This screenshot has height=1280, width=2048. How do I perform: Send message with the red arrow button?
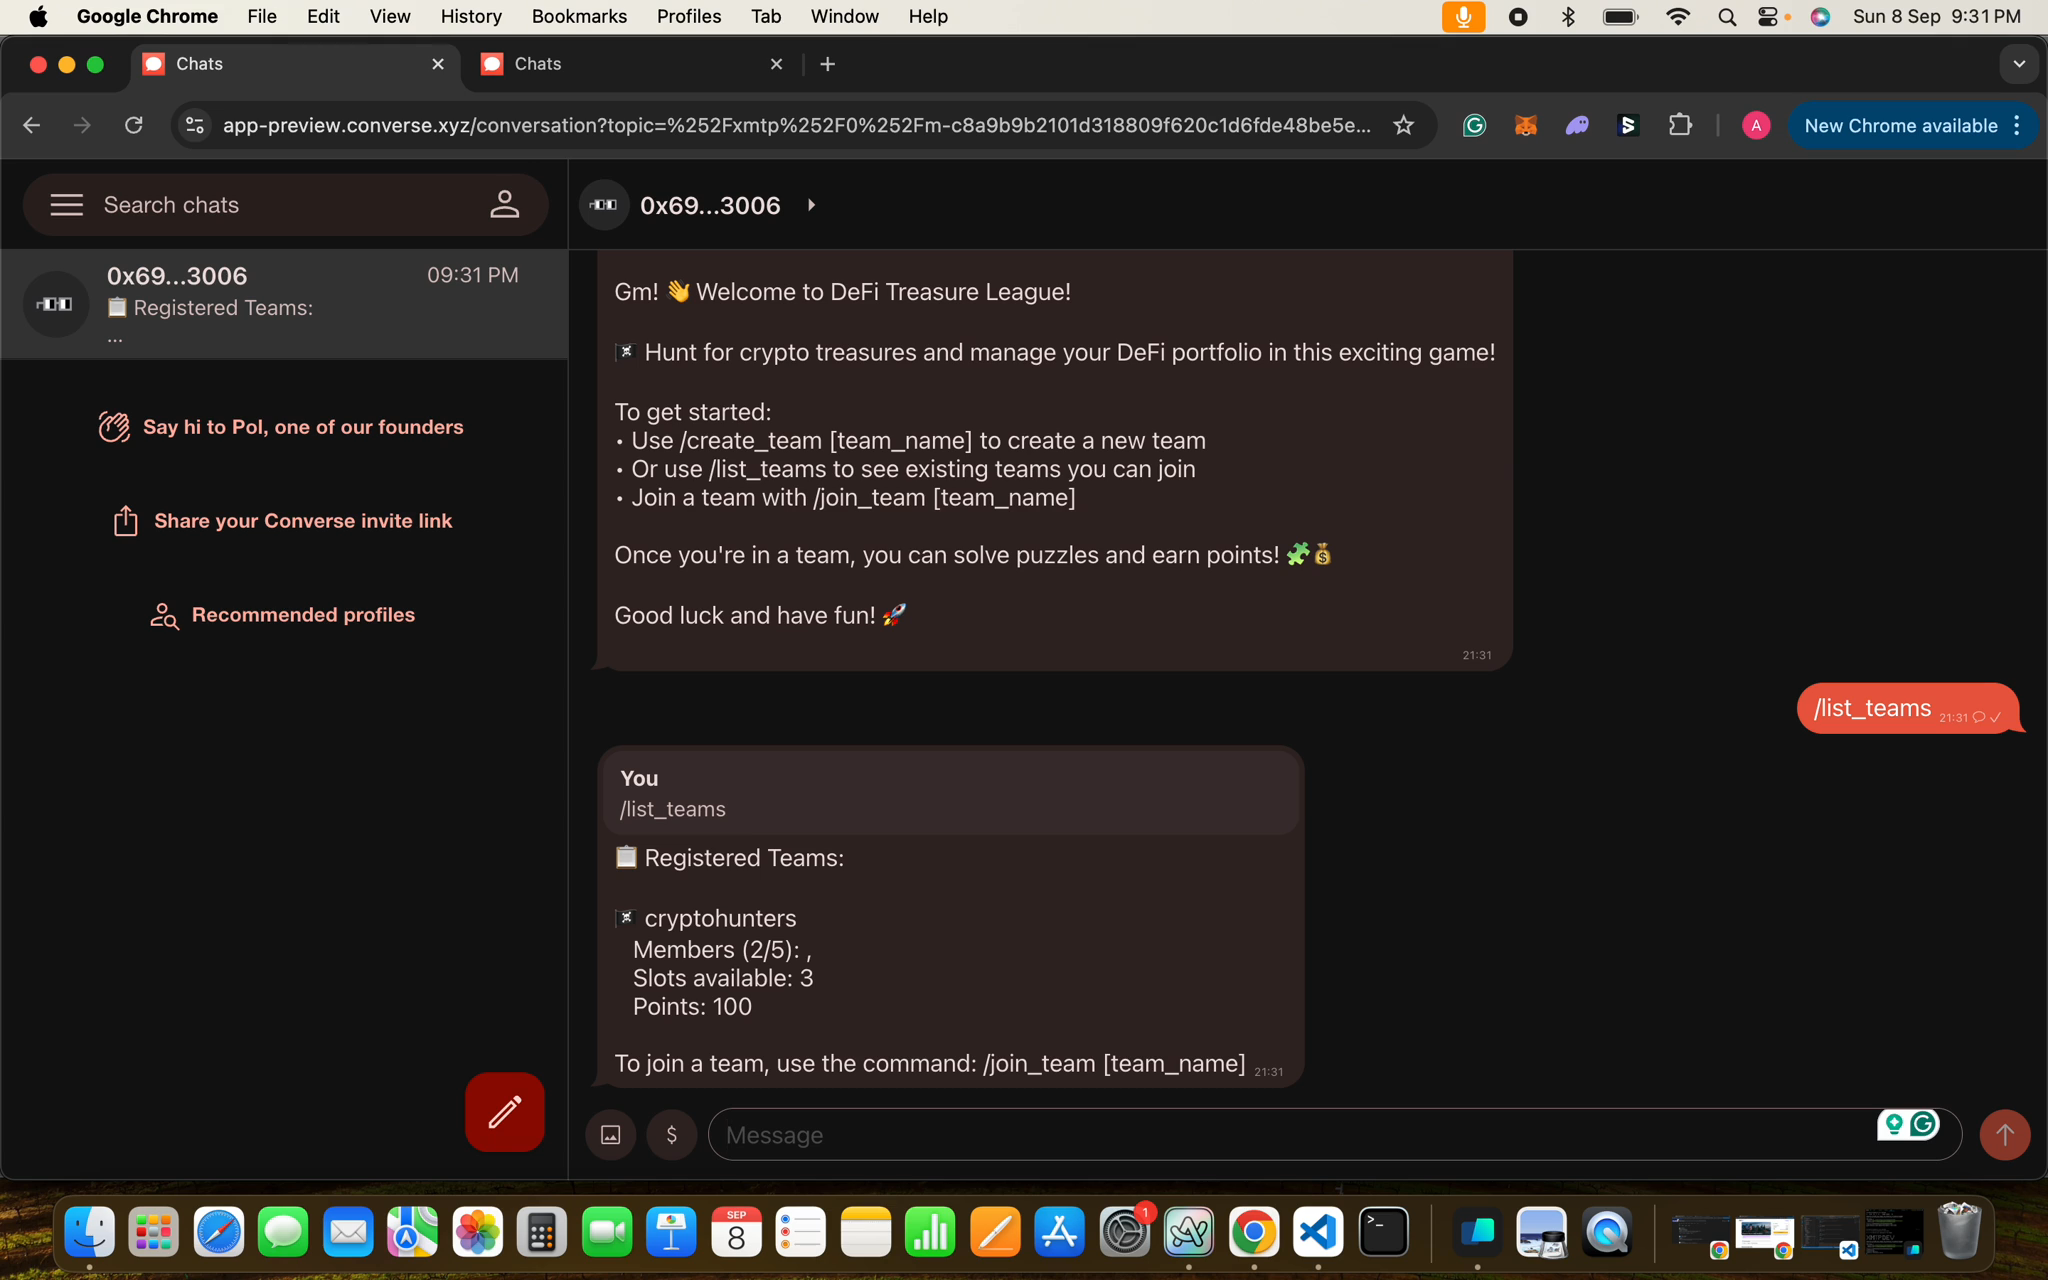[2004, 1135]
